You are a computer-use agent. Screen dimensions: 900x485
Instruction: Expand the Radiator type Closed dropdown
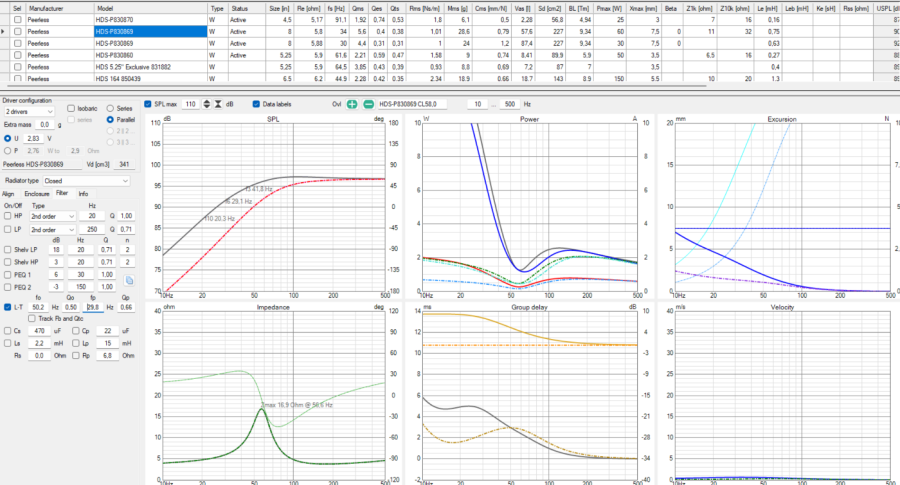point(87,181)
